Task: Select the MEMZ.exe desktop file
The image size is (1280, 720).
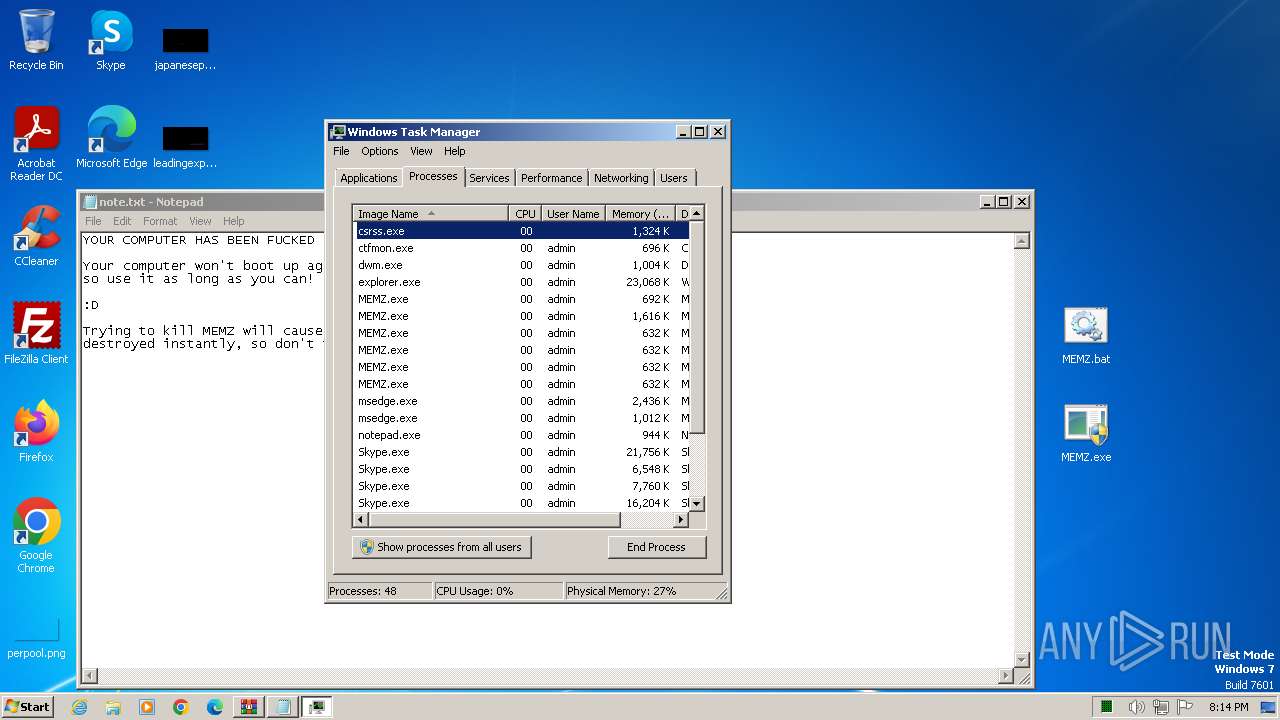Action: (1086, 434)
